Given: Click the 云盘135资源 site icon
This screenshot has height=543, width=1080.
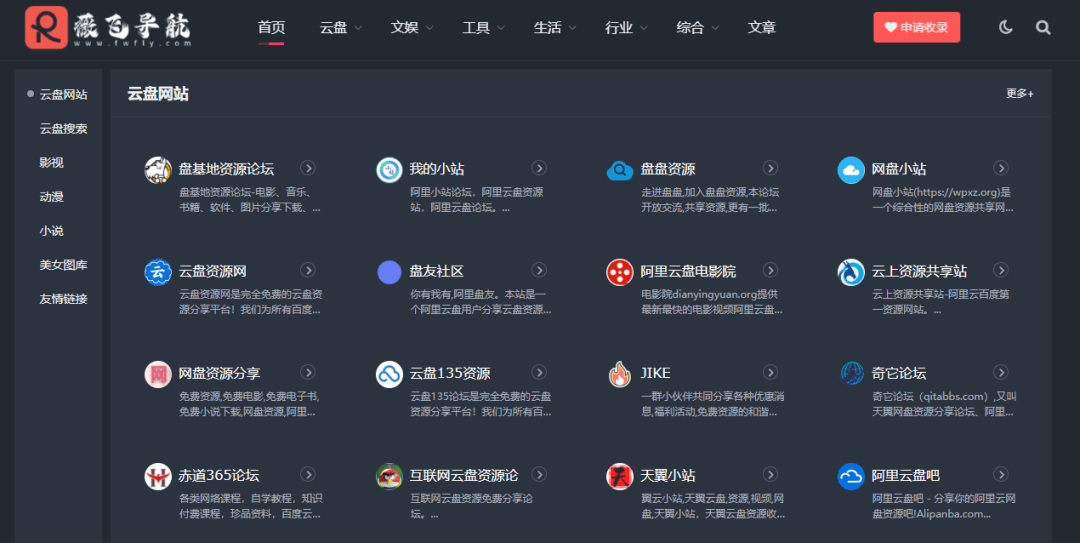Looking at the screenshot, I should point(389,374).
